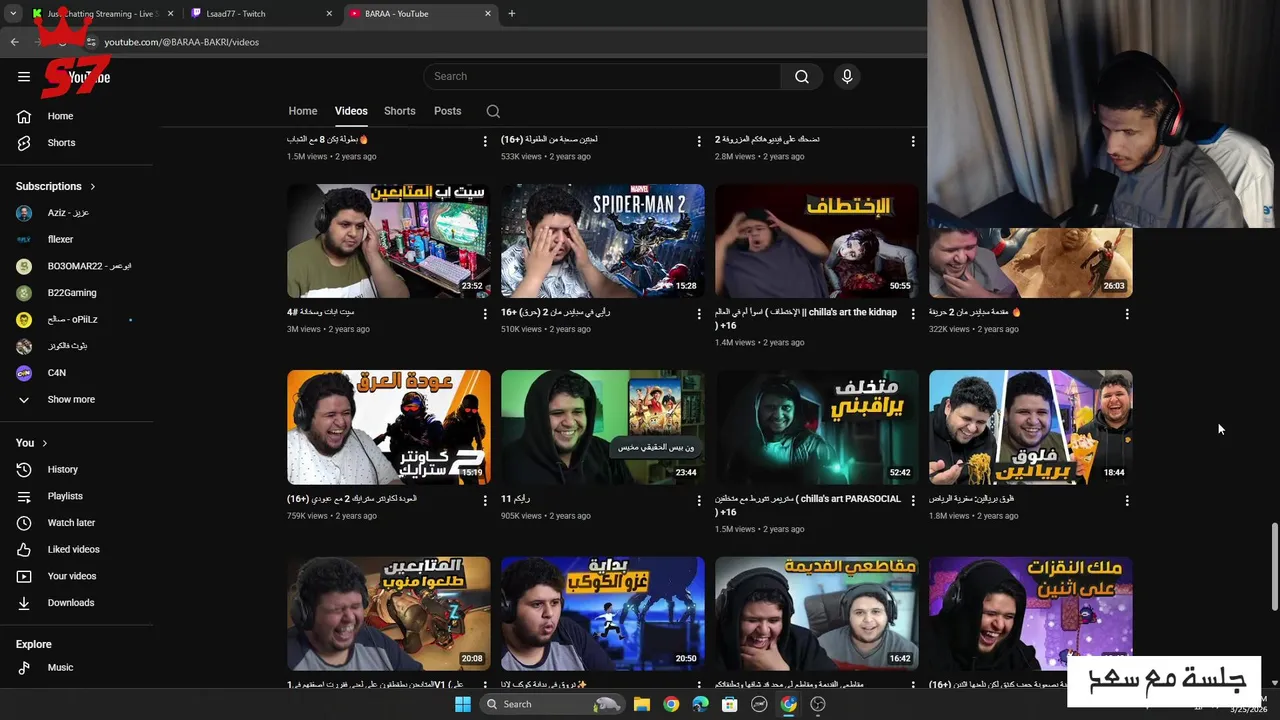Switch to the channel Home tab
This screenshot has width=1280, height=720.
pos(303,111)
